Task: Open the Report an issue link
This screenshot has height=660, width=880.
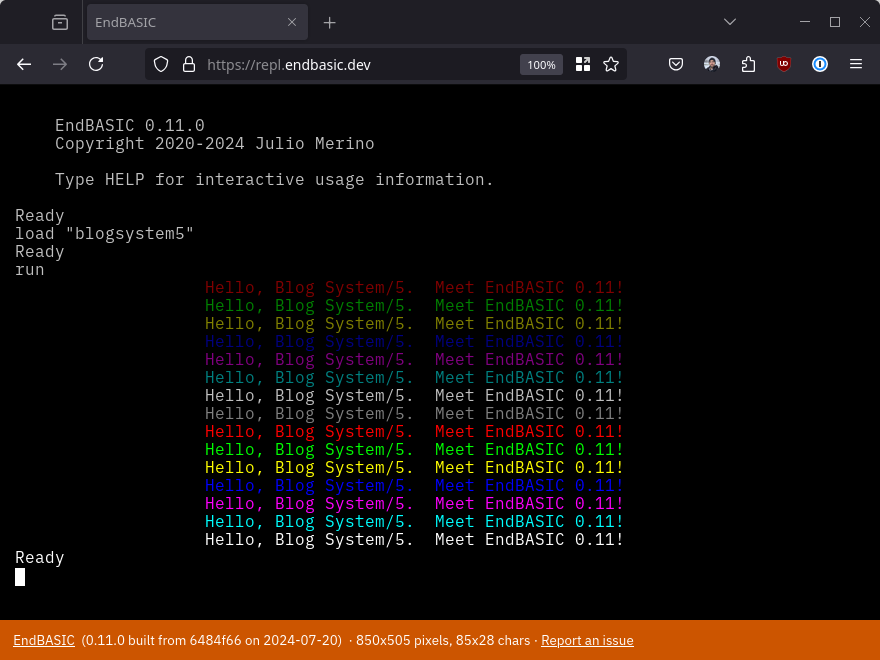Action: pyautogui.click(x=587, y=640)
